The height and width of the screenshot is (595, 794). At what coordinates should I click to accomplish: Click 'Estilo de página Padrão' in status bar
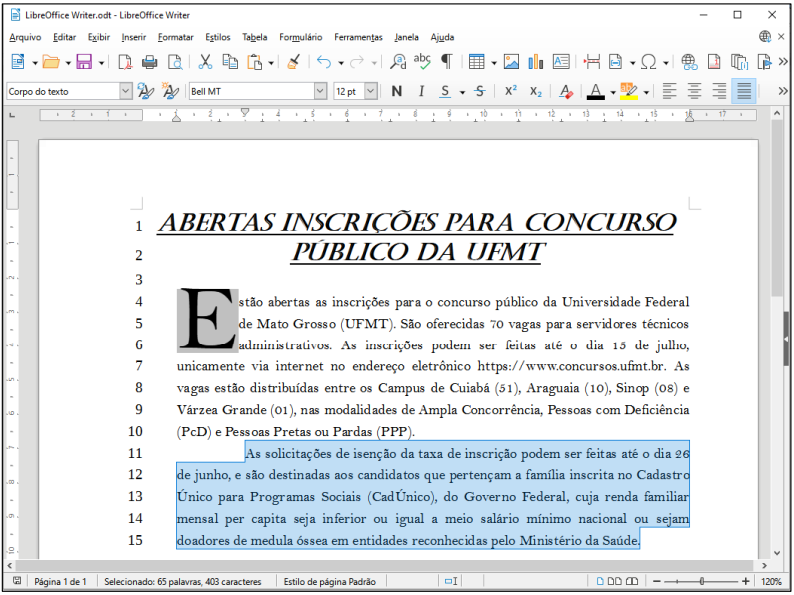click(x=330, y=581)
